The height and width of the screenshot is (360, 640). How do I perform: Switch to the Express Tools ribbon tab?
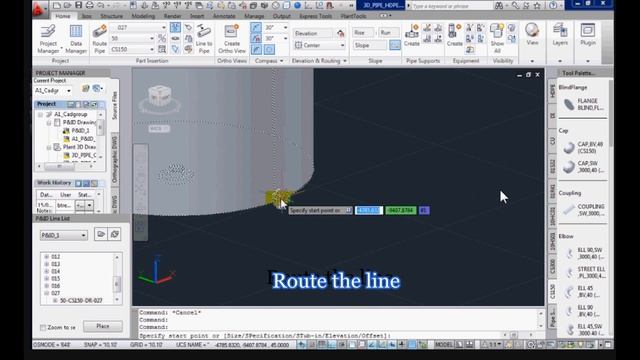316,16
